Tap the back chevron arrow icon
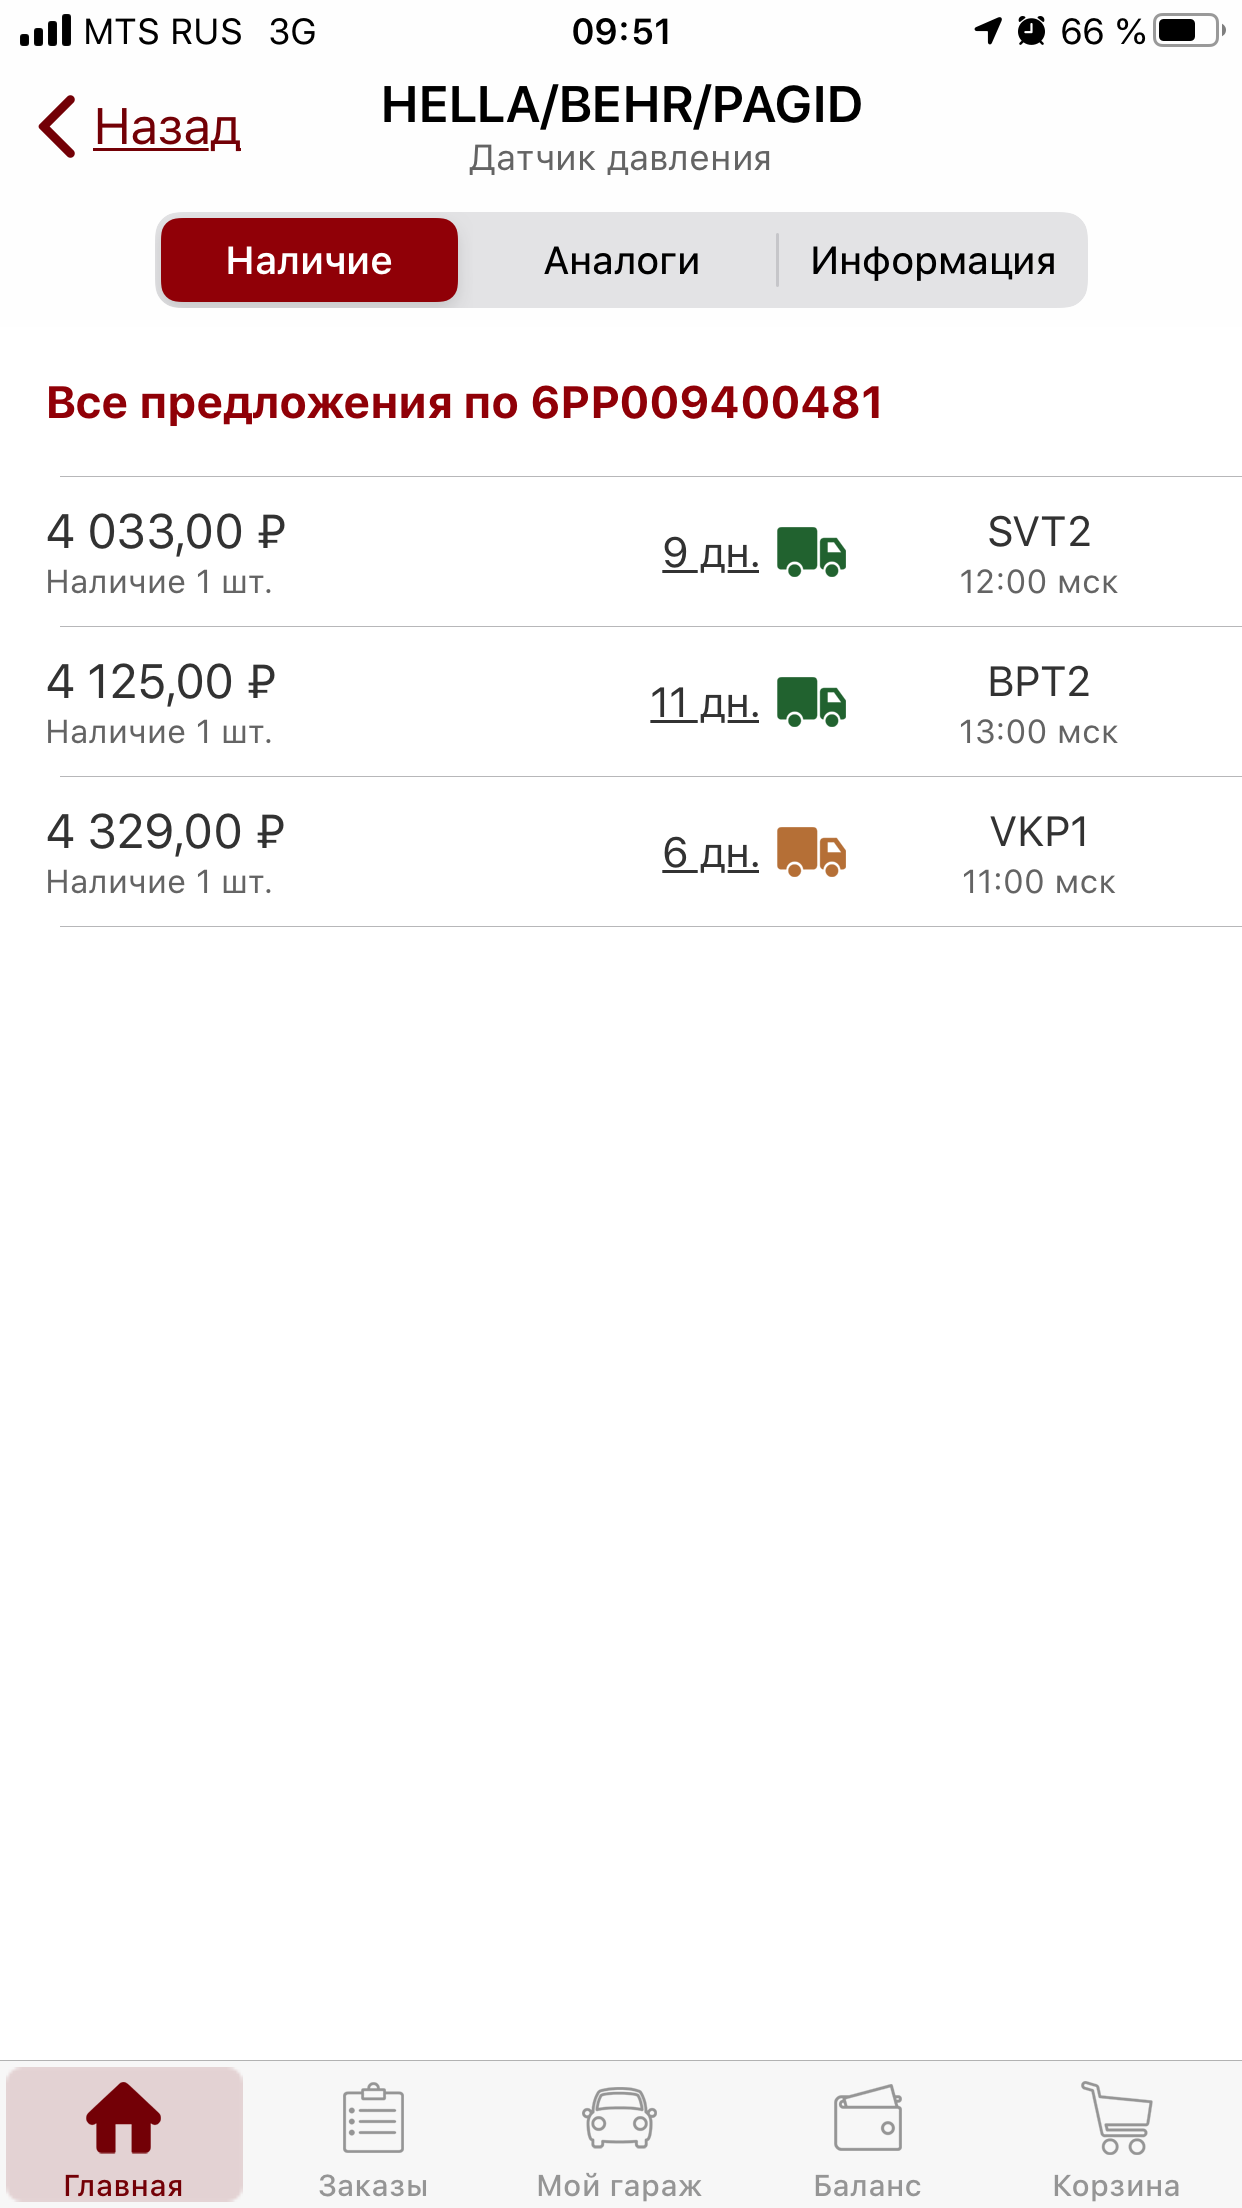1242x2208 pixels. 58,127
